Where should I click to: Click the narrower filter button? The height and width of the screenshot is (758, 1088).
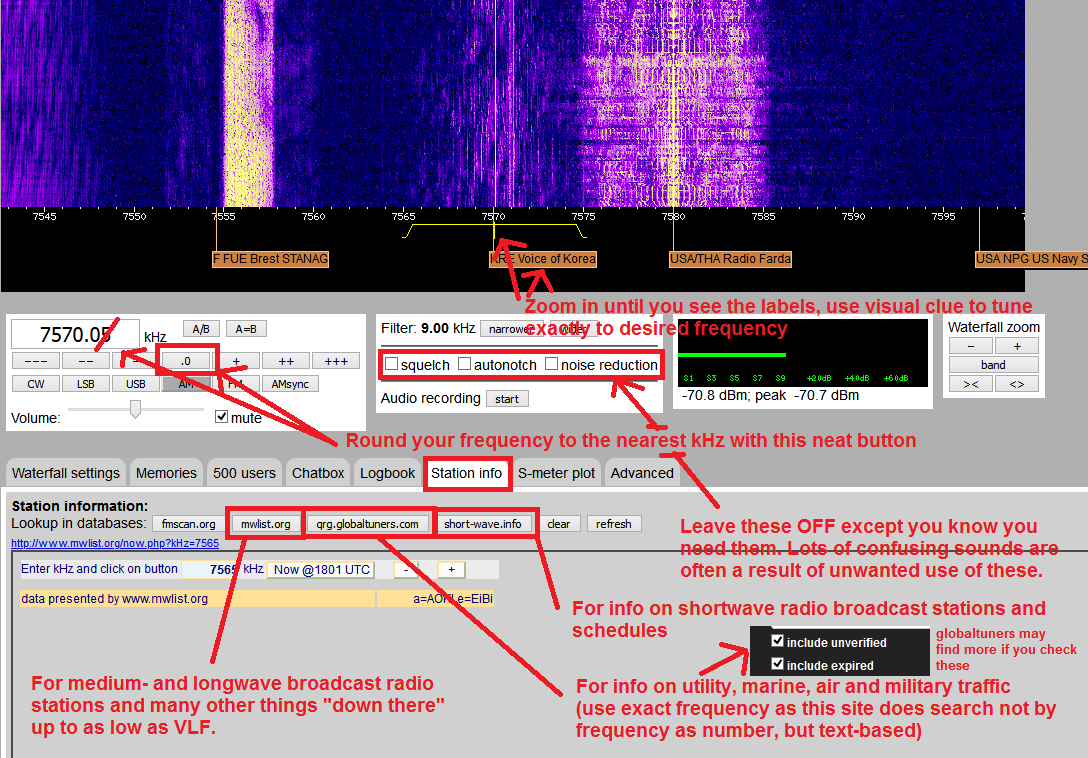point(511,329)
